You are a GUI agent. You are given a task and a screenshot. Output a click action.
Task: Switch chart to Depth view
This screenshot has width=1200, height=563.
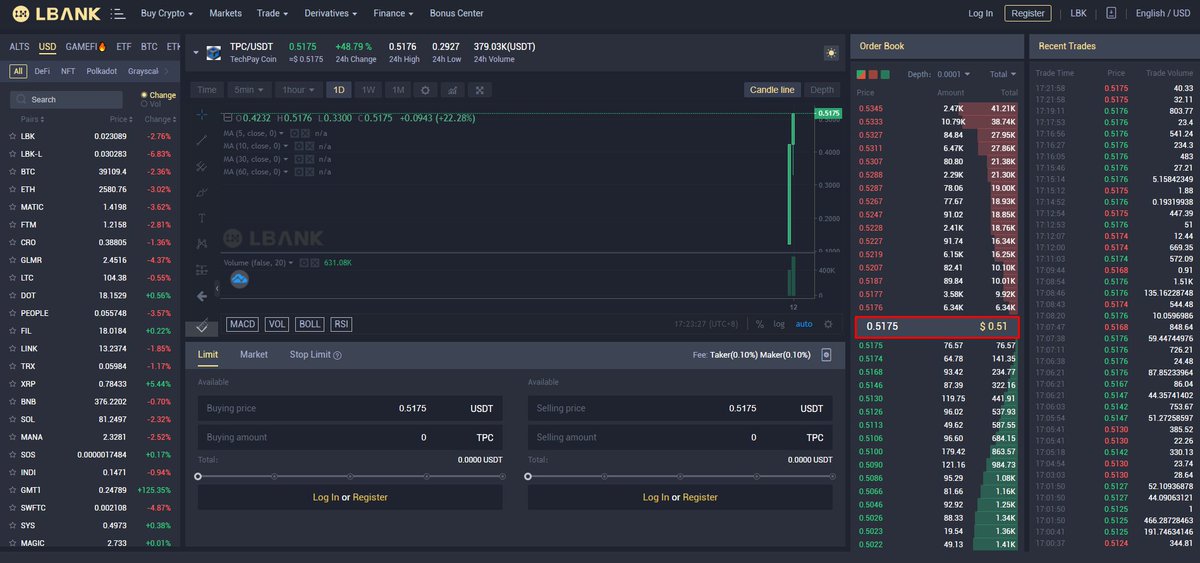[822, 90]
